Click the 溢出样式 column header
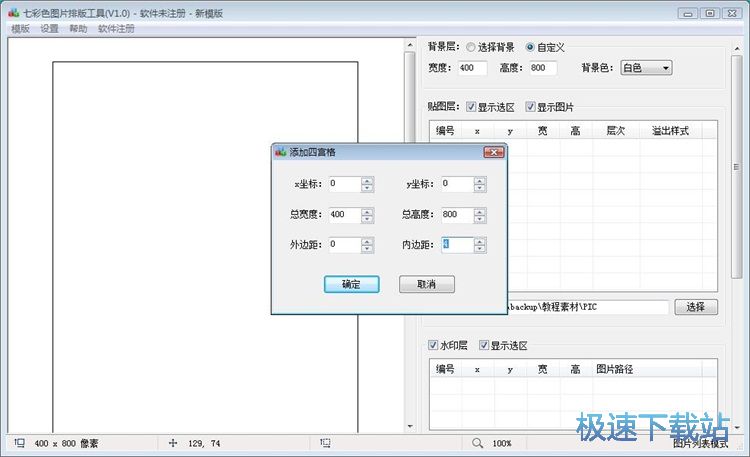The width and height of the screenshot is (750, 457). (x=670, y=131)
